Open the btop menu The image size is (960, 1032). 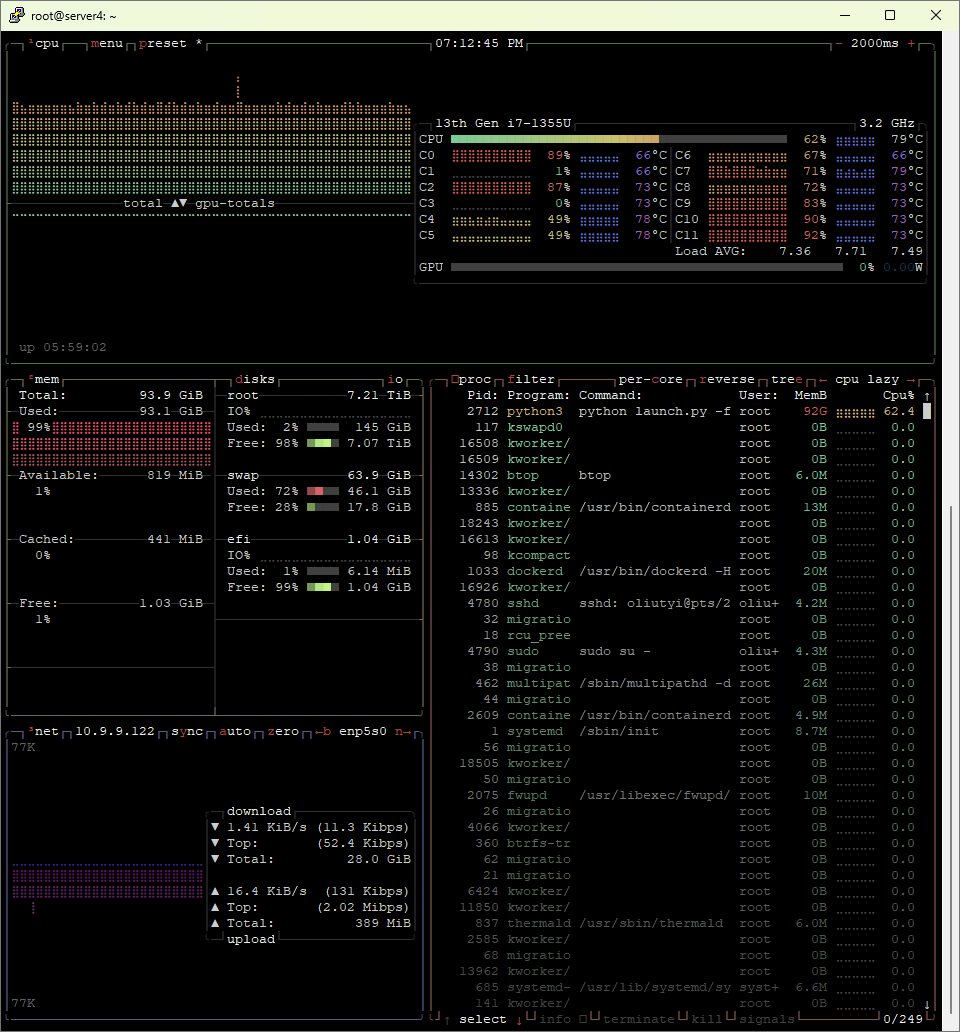(107, 44)
